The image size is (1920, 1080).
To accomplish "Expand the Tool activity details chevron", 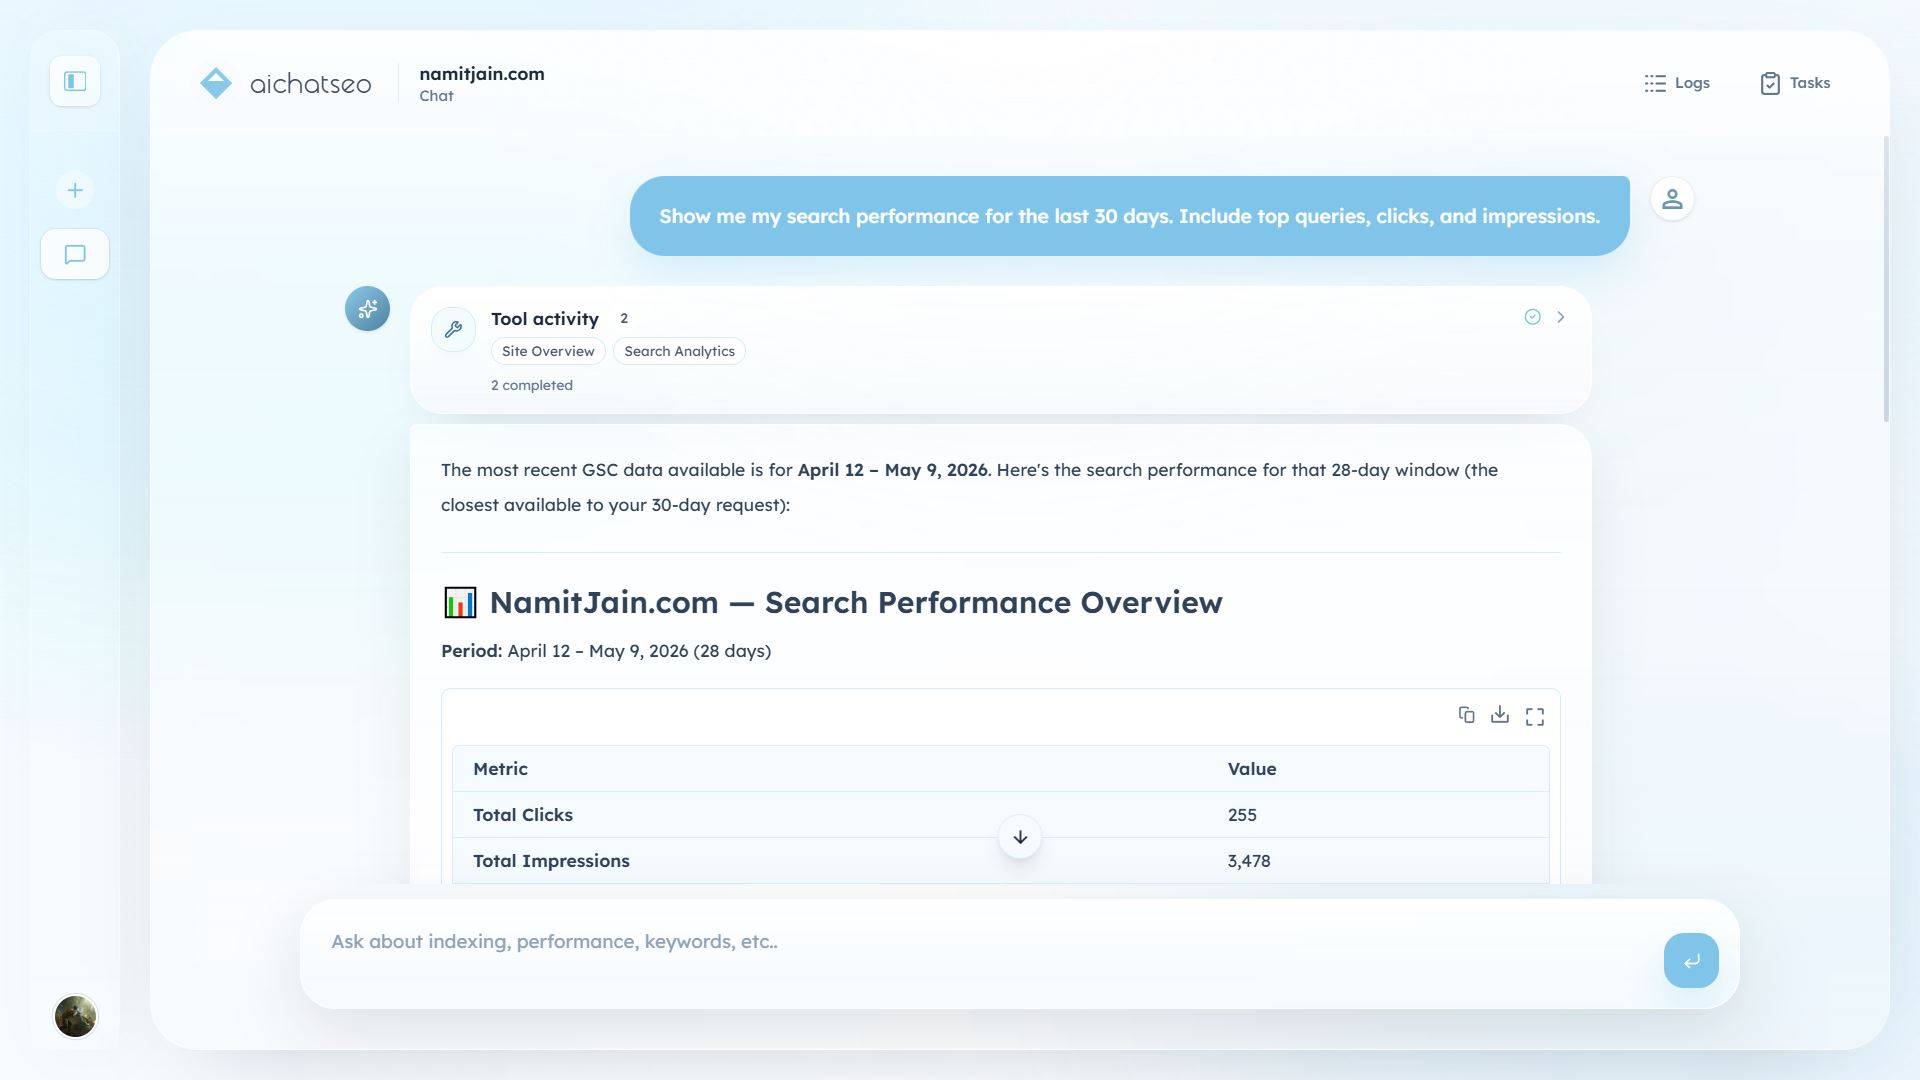I will click(1560, 317).
